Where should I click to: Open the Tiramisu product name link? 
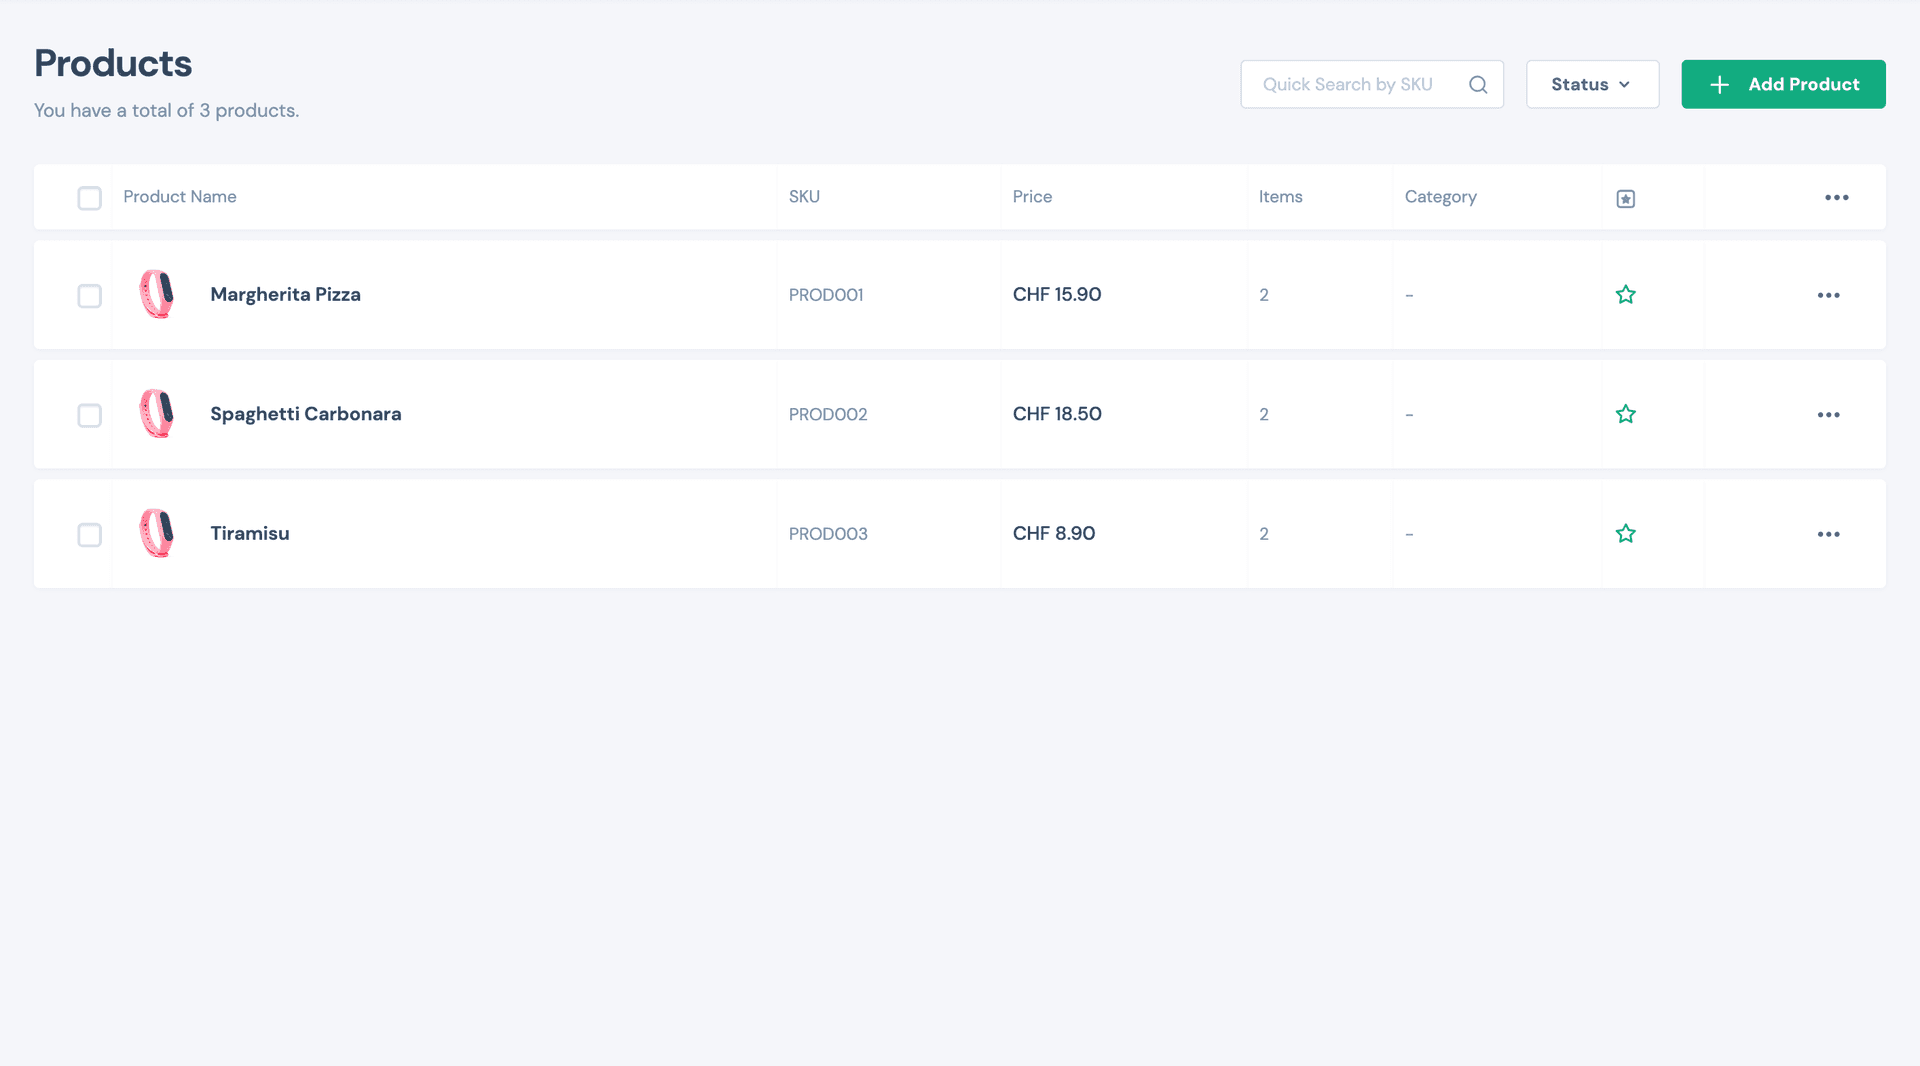pyautogui.click(x=249, y=534)
